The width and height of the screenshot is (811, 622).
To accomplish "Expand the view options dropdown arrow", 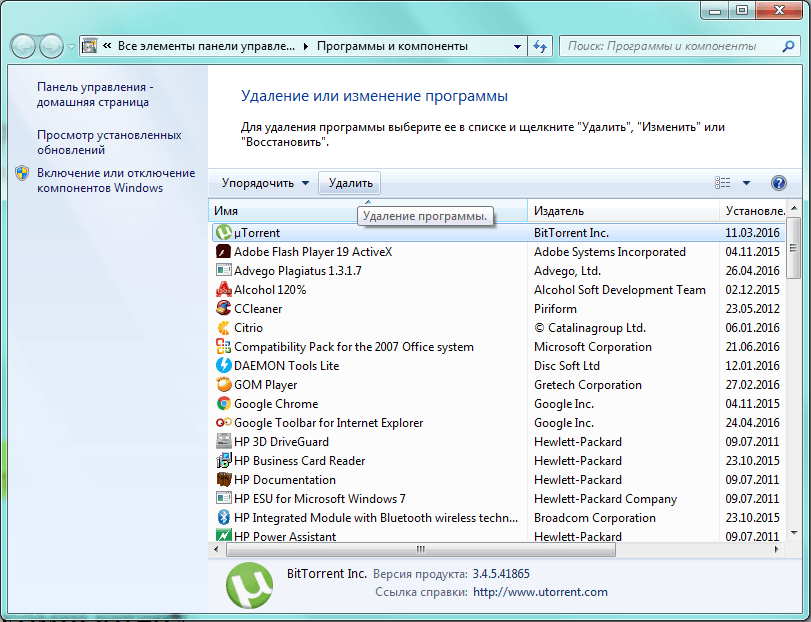I will [746, 183].
